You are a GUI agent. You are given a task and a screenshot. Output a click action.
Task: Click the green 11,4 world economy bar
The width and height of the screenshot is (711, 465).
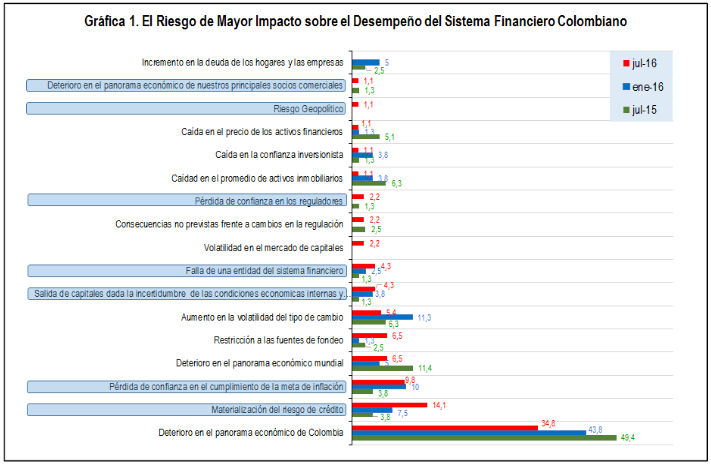(384, 369)
